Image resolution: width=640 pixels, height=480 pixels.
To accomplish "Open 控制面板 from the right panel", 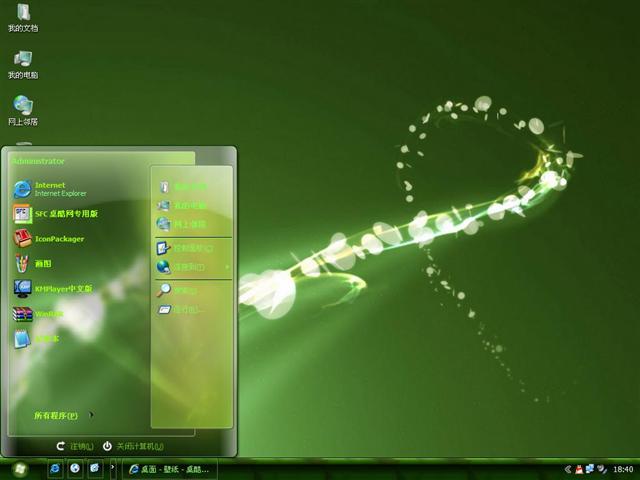I will click(x=186, y=247).
